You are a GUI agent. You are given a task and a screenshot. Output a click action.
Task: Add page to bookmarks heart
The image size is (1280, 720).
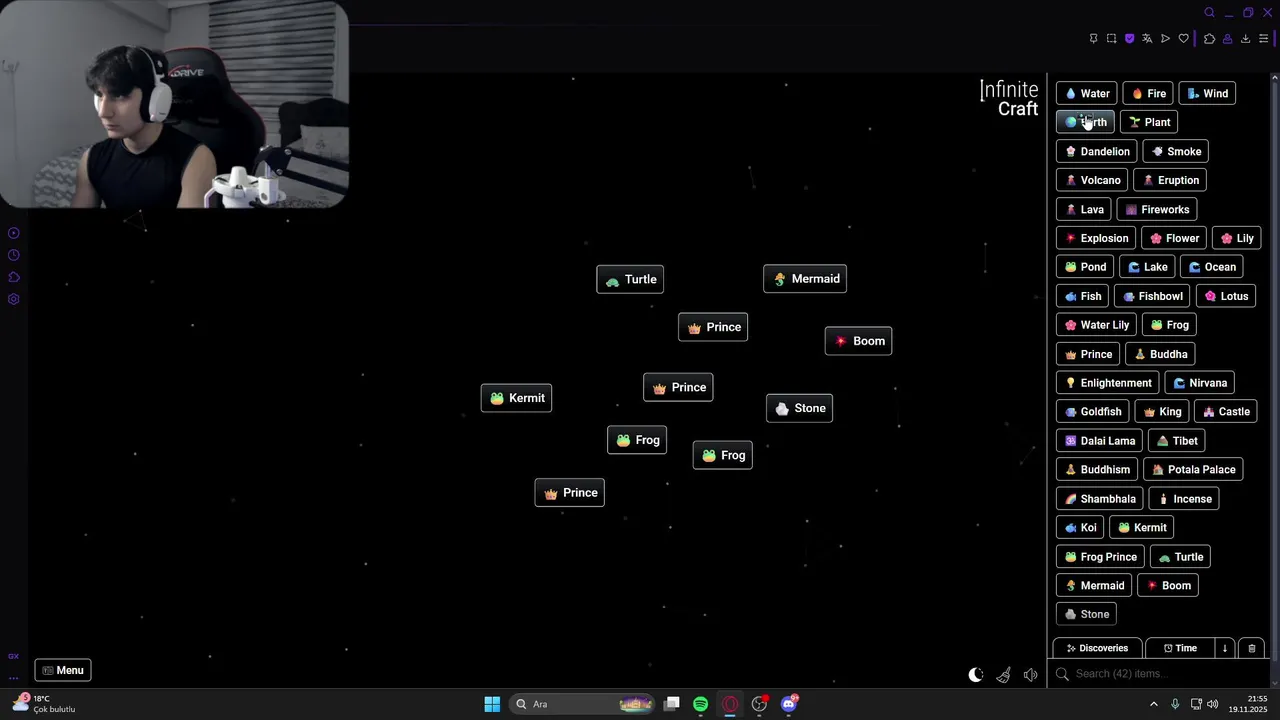[1184, 39]
